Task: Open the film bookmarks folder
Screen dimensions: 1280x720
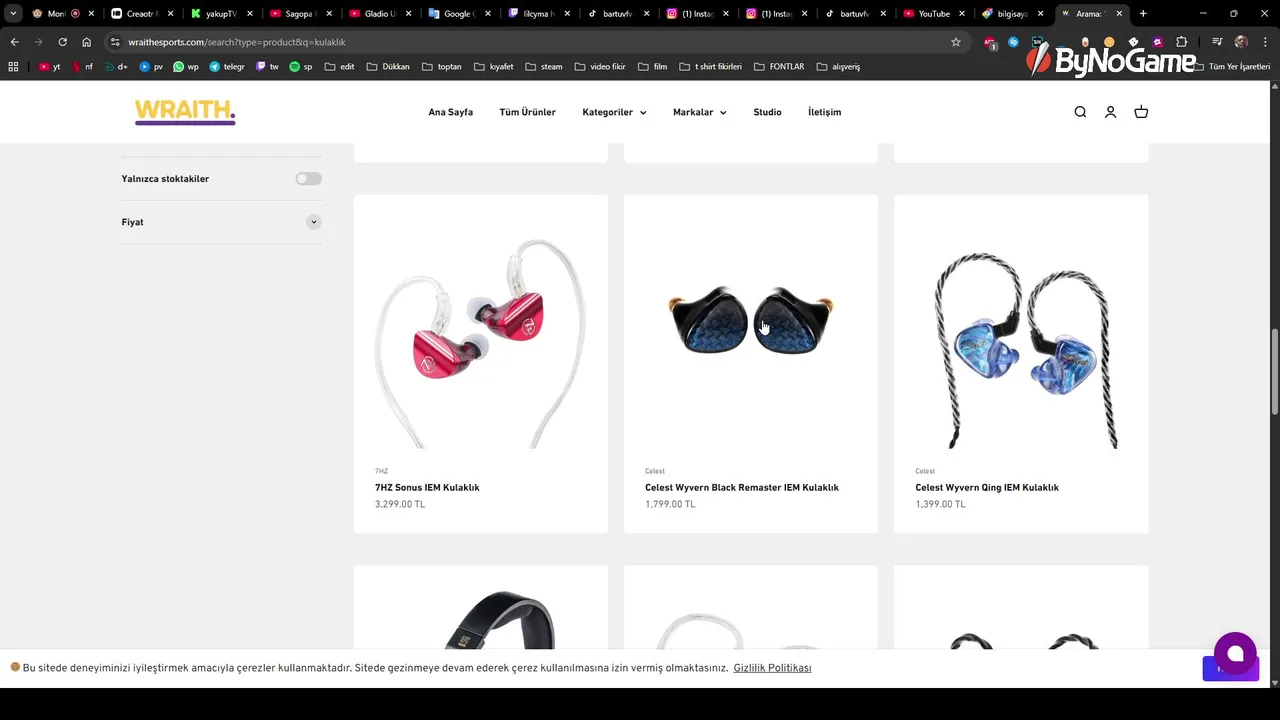Action: (652, 67)
